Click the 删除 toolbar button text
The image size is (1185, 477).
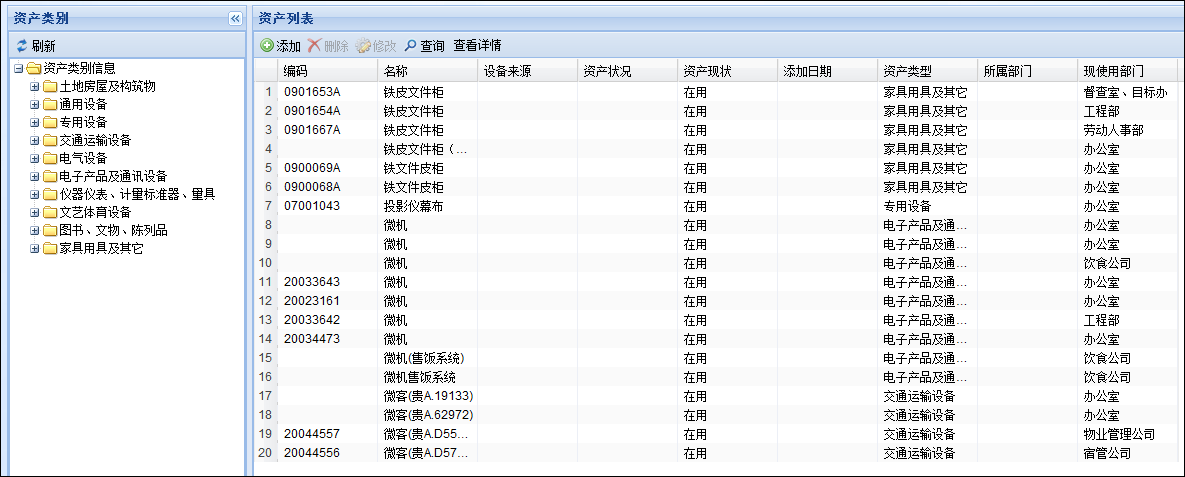[336, 46]
